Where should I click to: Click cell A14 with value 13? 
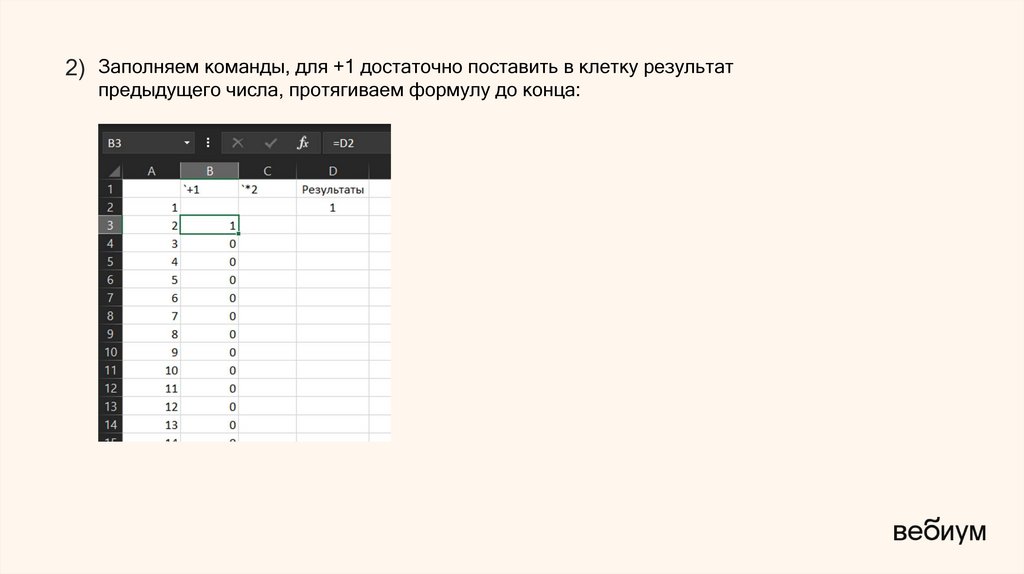pyautogui.click(x=152, y=424)
